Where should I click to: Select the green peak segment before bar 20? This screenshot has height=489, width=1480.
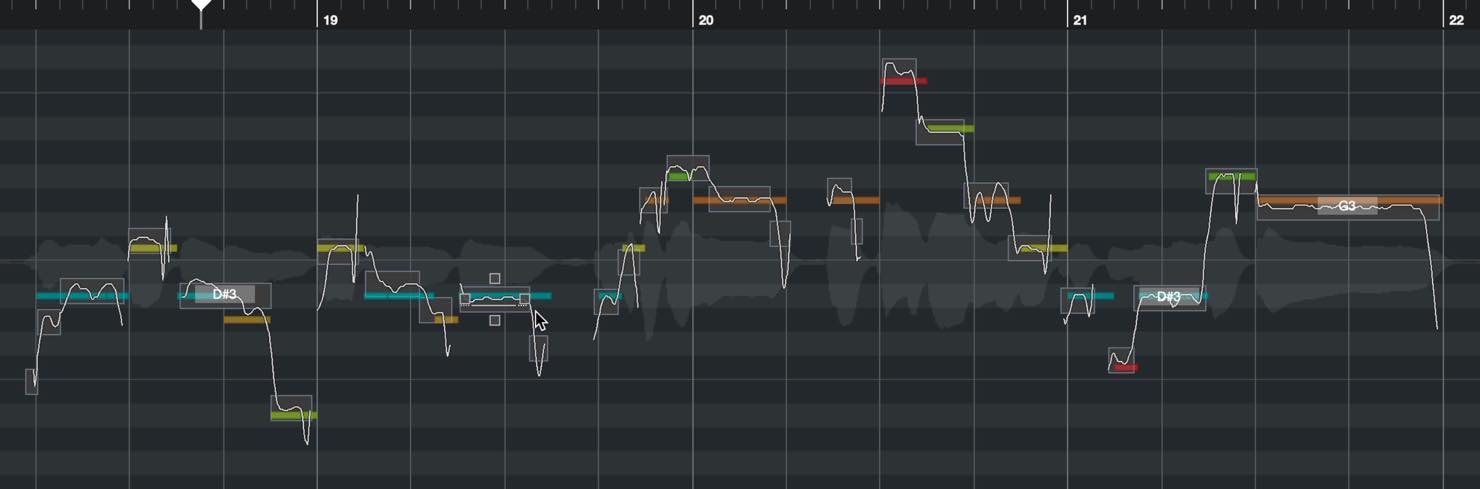click(x=688, y=168)
